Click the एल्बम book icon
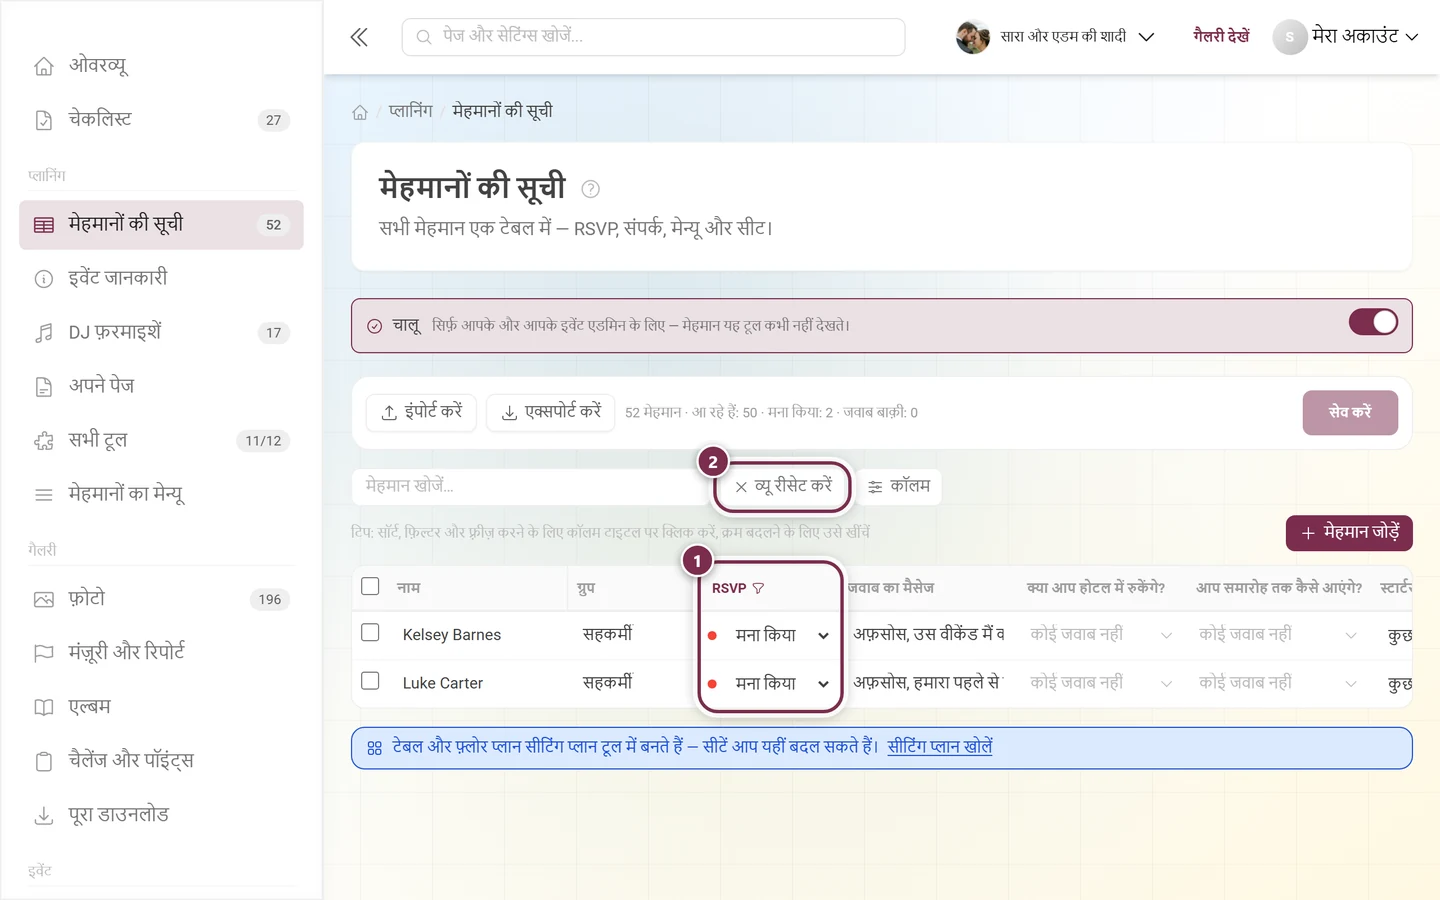The image size is (1440, 900). tap(44, 707)
